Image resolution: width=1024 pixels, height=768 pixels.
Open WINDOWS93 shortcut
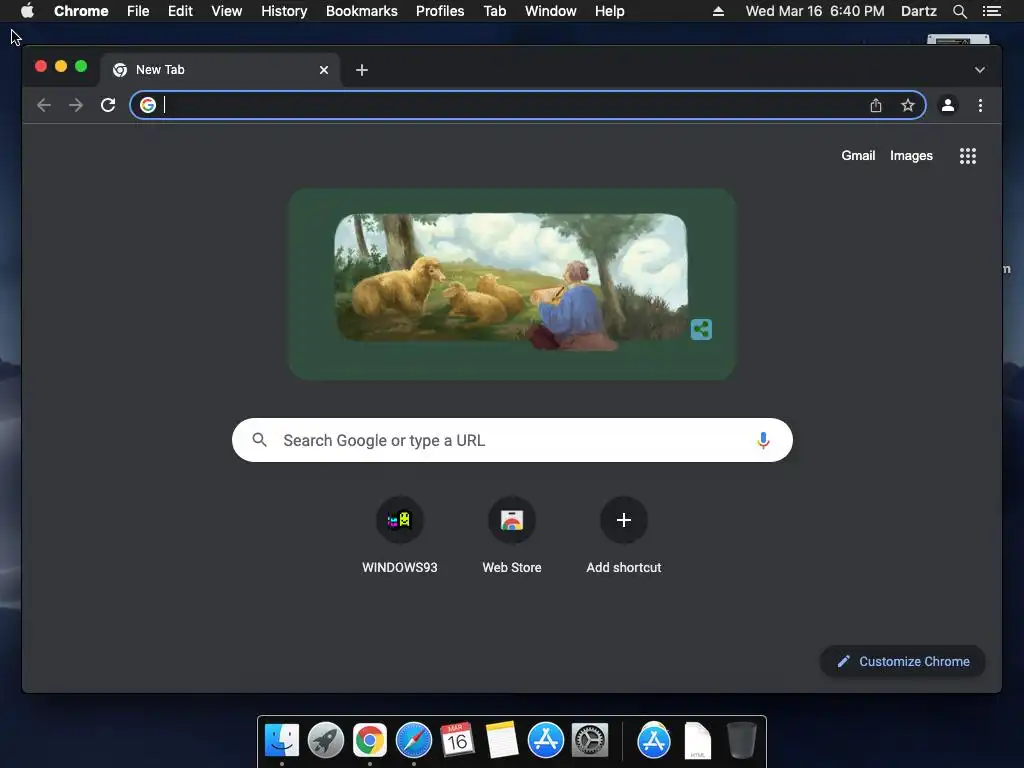tap(400, 534)
